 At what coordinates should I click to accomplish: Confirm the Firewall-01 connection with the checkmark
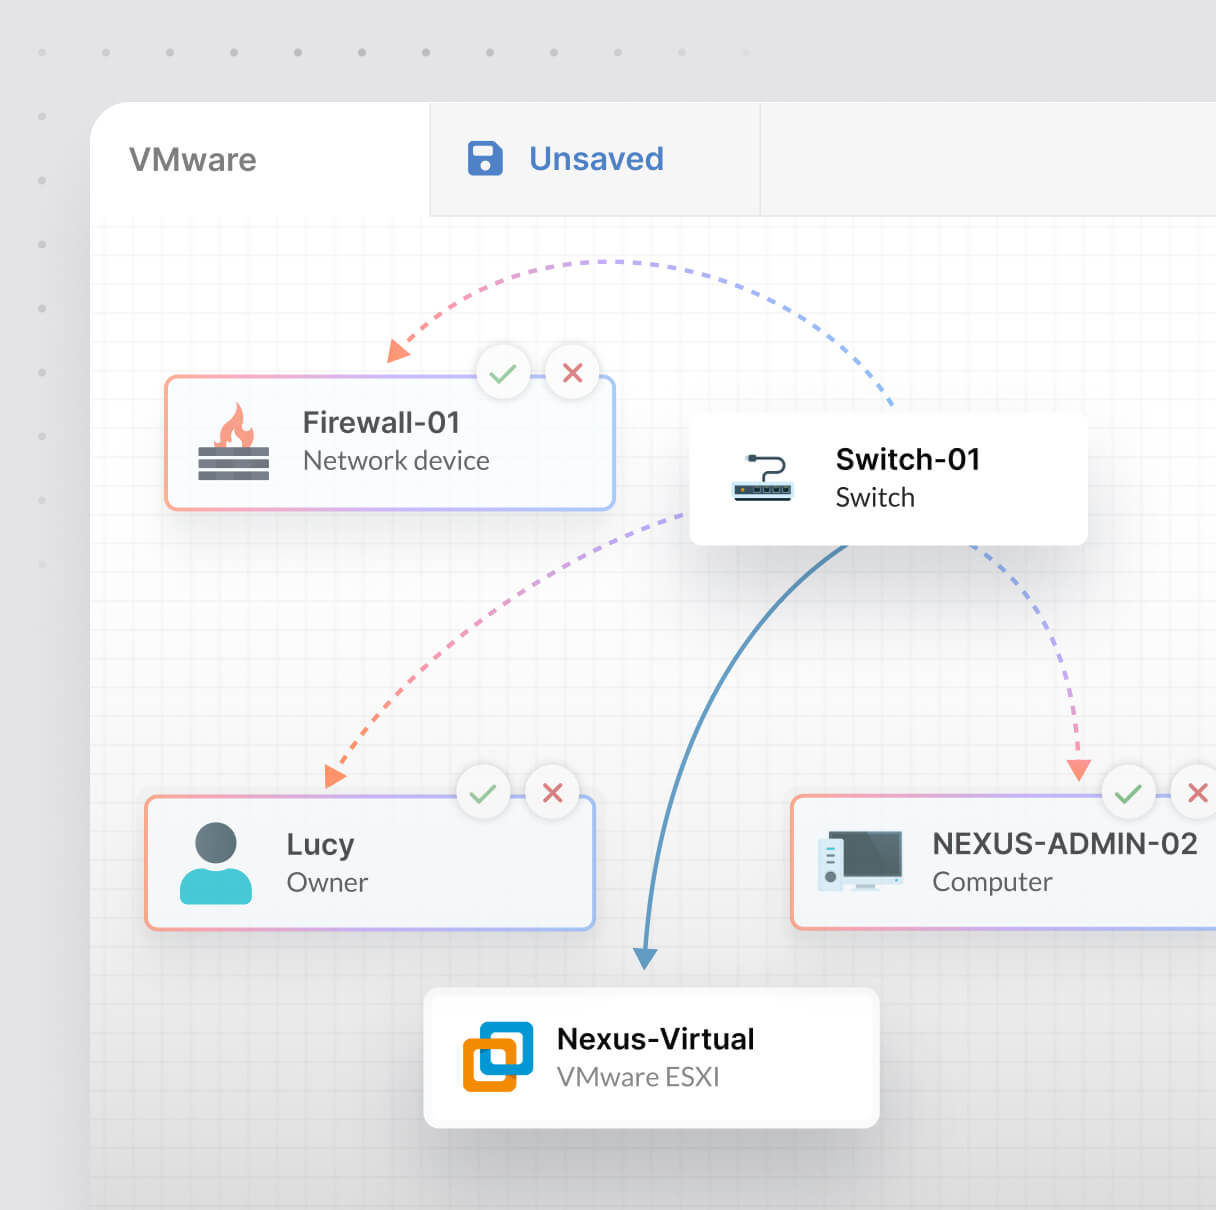503,372
